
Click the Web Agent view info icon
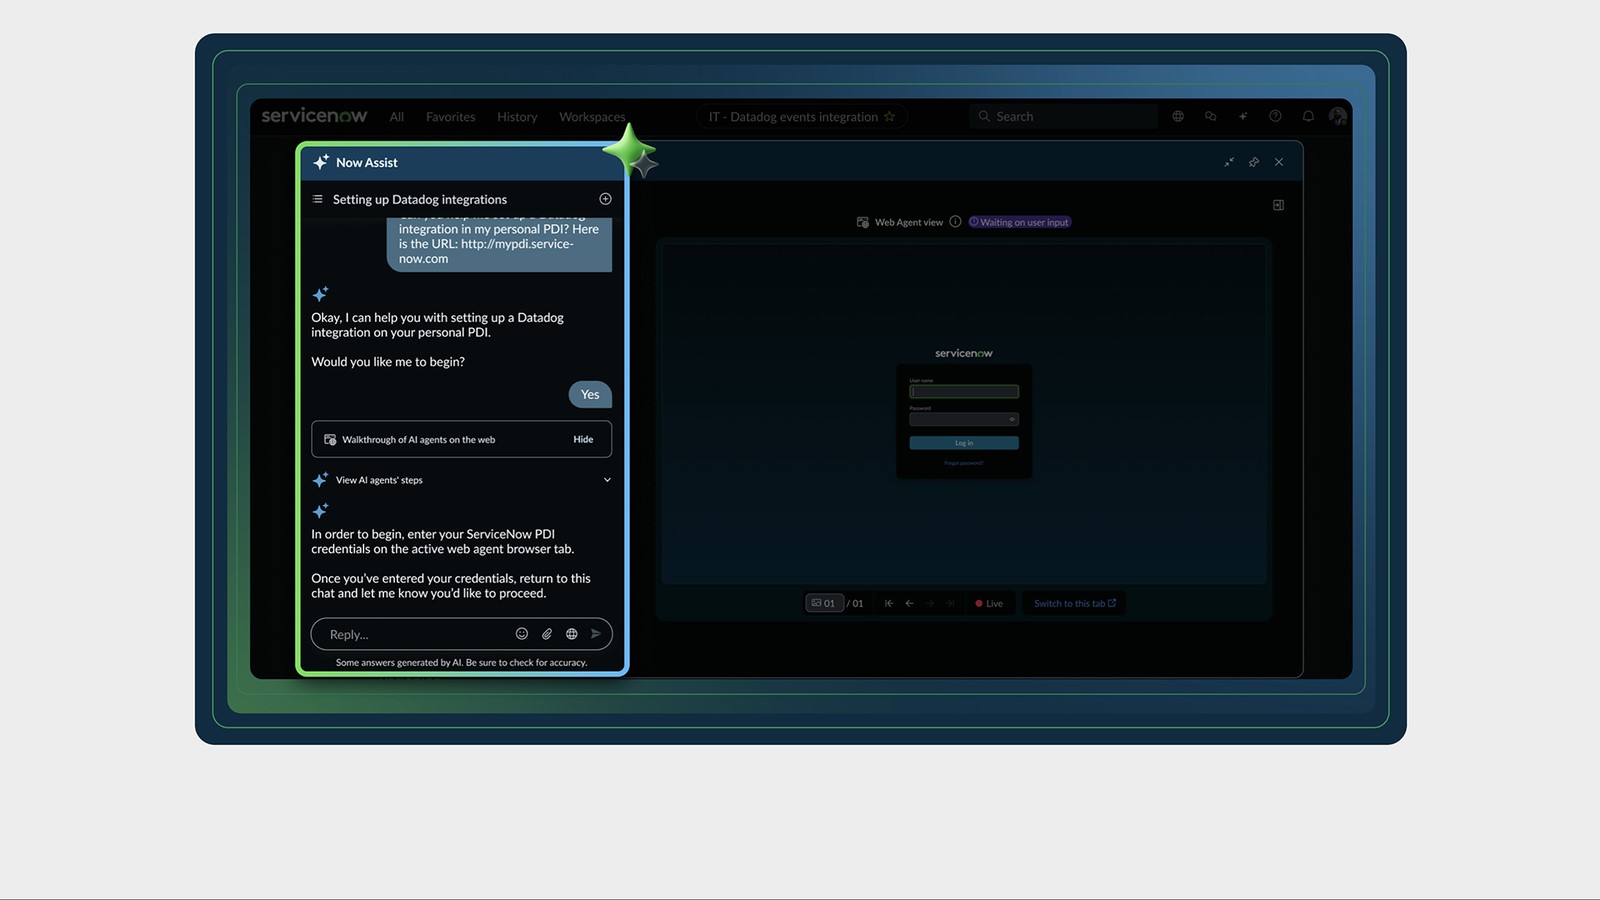click(955, 222)
